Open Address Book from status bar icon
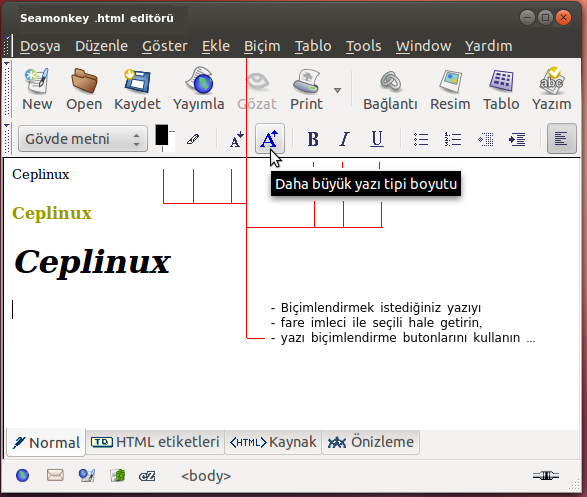Viewport: 587px width, 497px height. tap(118, 476)
